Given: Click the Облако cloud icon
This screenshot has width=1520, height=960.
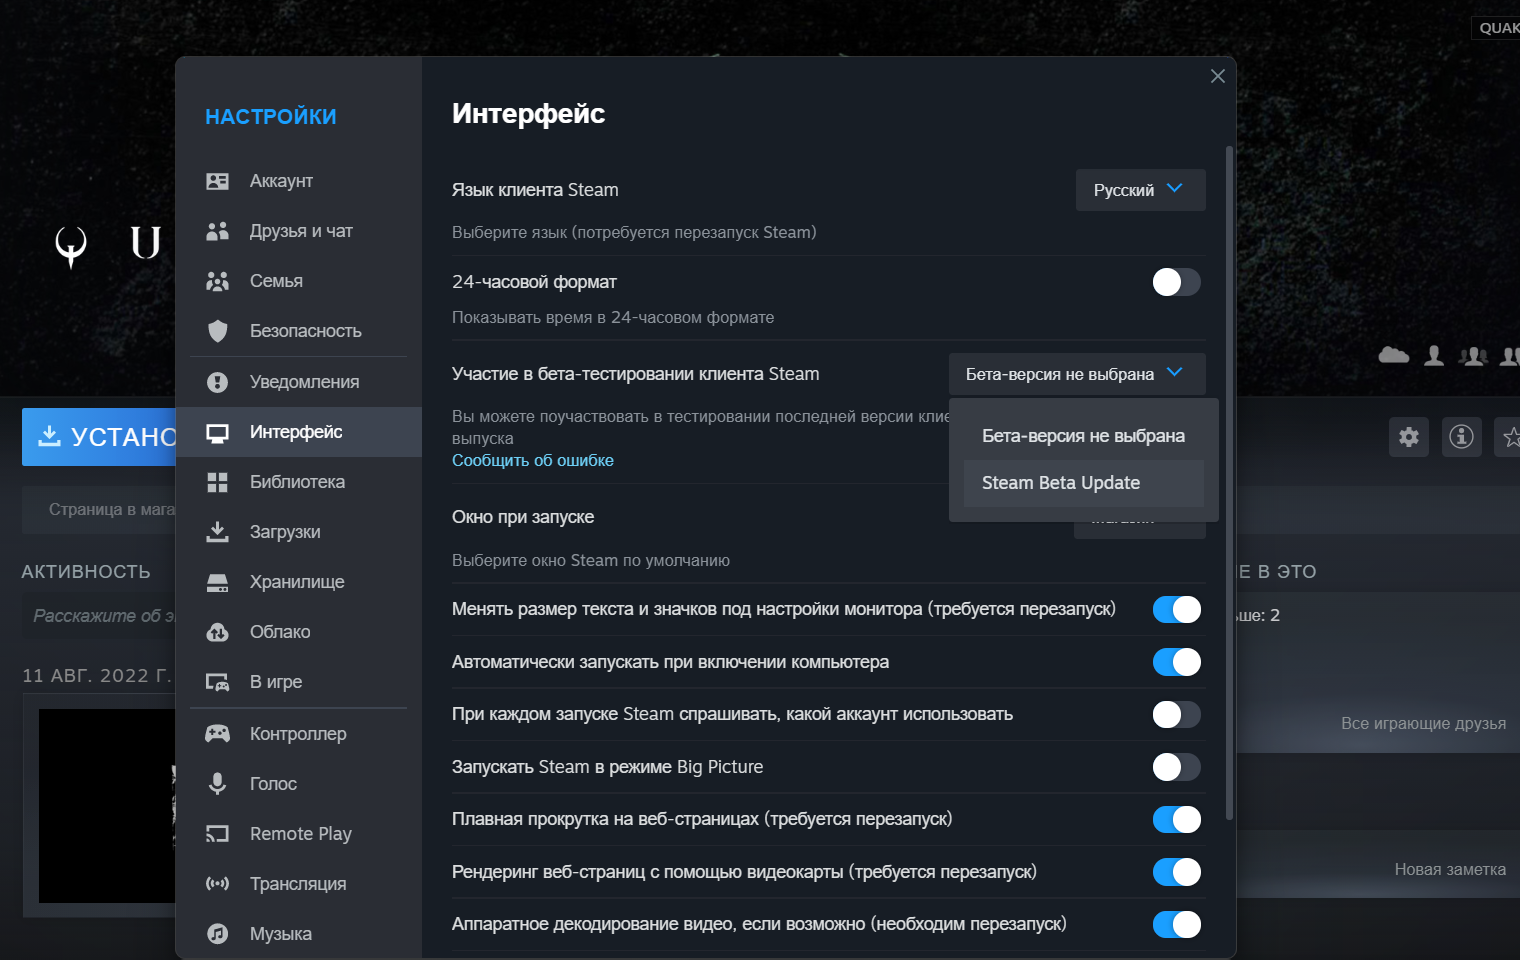Looking at the screenshot, I should click(x=217, y=632).
